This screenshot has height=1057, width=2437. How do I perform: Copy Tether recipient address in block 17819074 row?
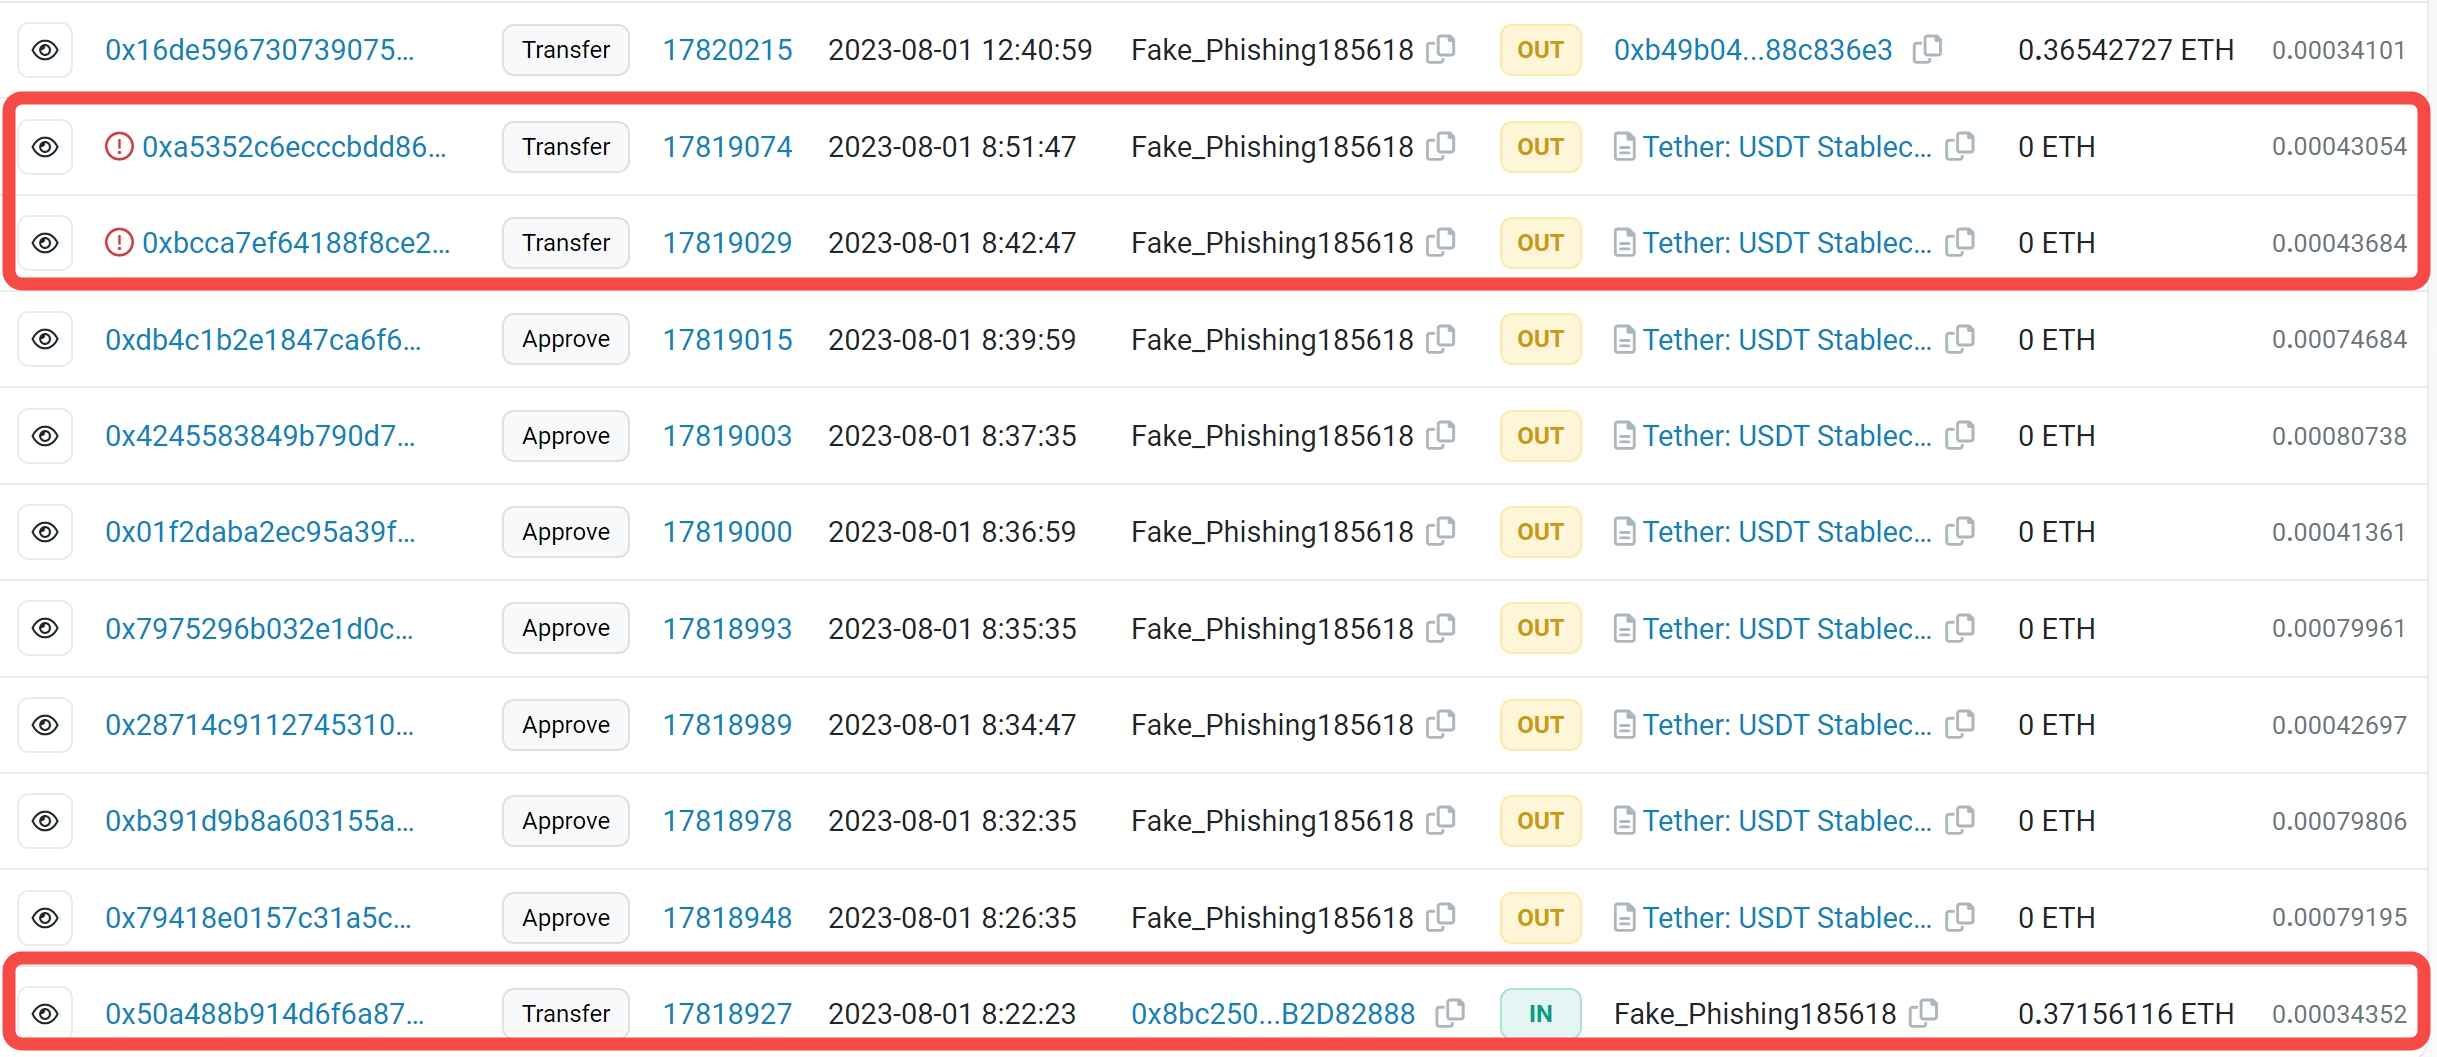pyautogui.click(x=1960, y=146)
